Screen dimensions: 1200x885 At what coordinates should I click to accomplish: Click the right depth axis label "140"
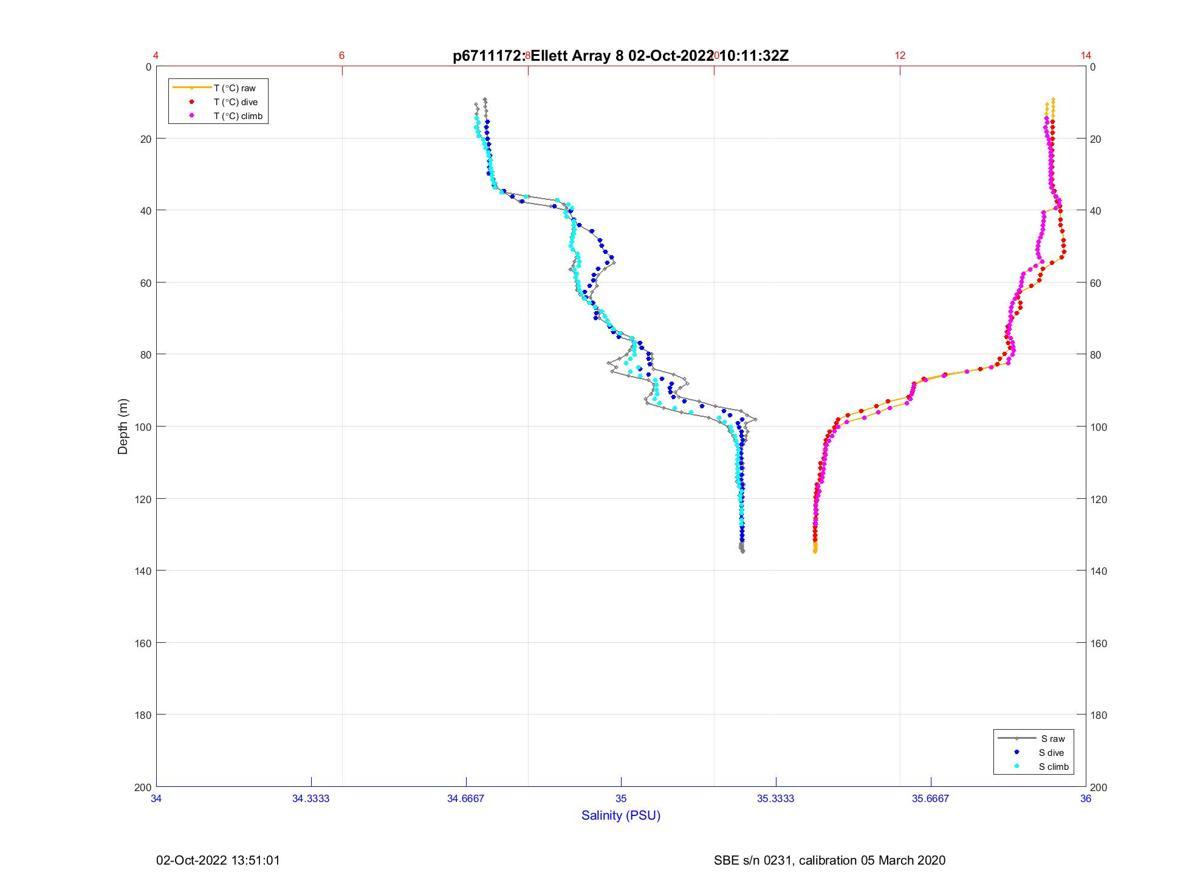coord(1099,571)
